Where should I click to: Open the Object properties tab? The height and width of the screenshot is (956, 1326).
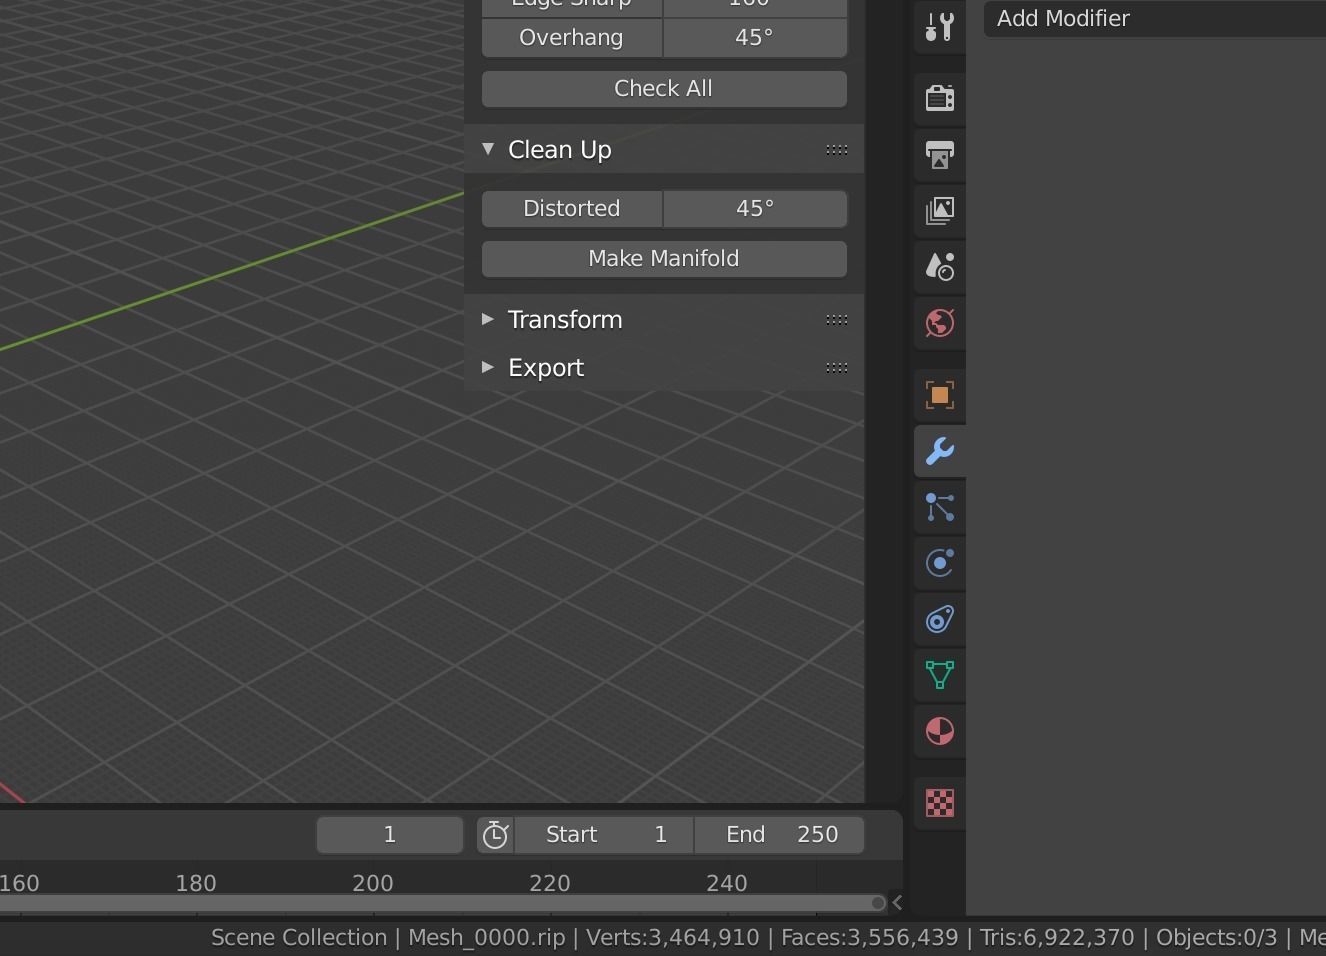pos(939,395)
